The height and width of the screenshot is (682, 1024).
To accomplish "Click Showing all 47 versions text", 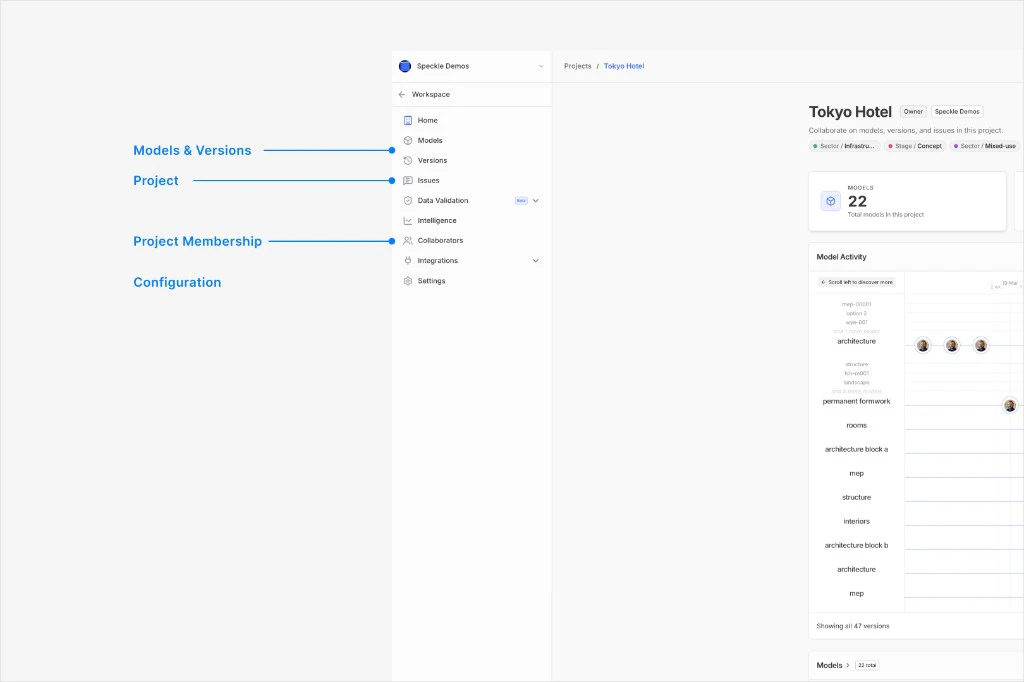I will [x=852, y=626].
